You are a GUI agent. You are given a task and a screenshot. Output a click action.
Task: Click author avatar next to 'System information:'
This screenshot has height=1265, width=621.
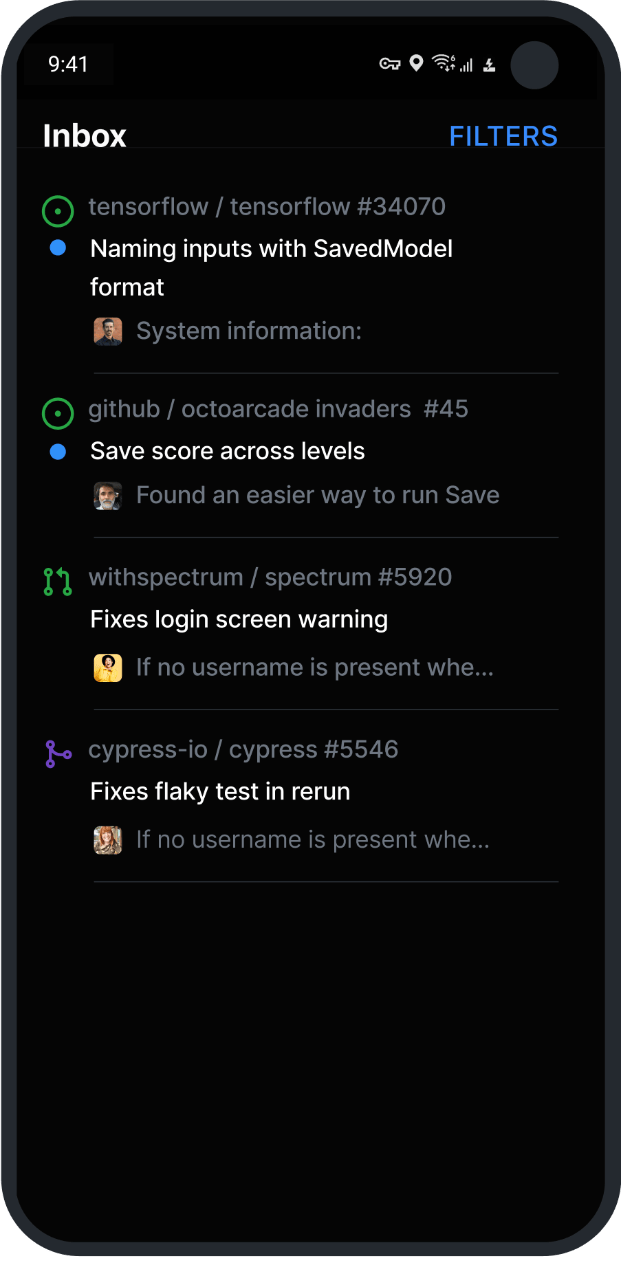tap(108, 331)
